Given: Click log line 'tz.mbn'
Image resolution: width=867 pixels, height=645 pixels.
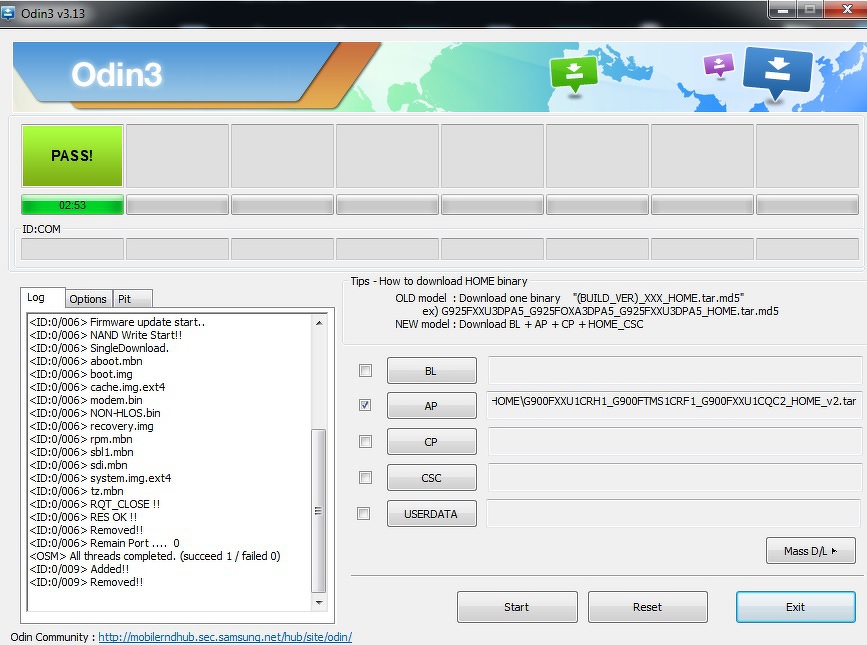Looking at the screenshot, I should click(x=77, y=491).
